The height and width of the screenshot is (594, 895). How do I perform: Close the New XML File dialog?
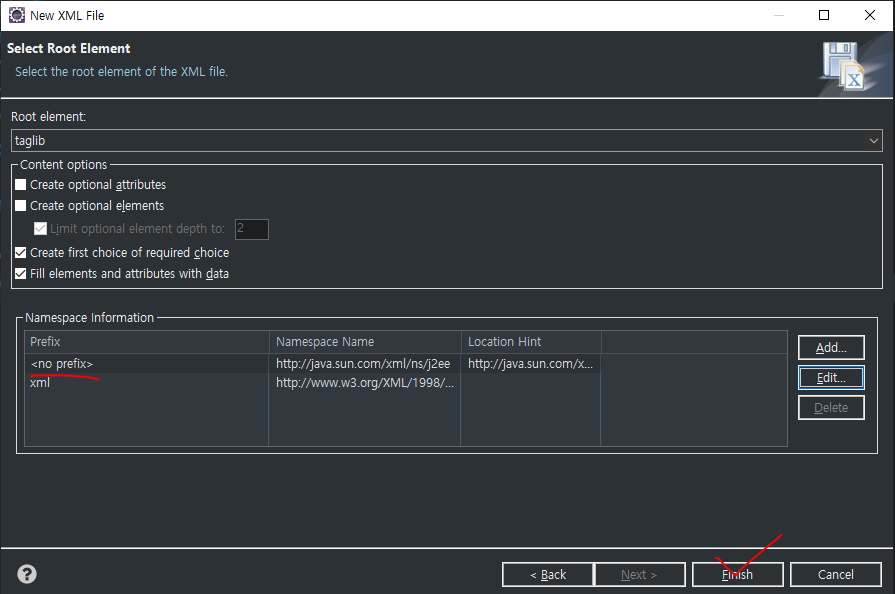tap(870, 15)
